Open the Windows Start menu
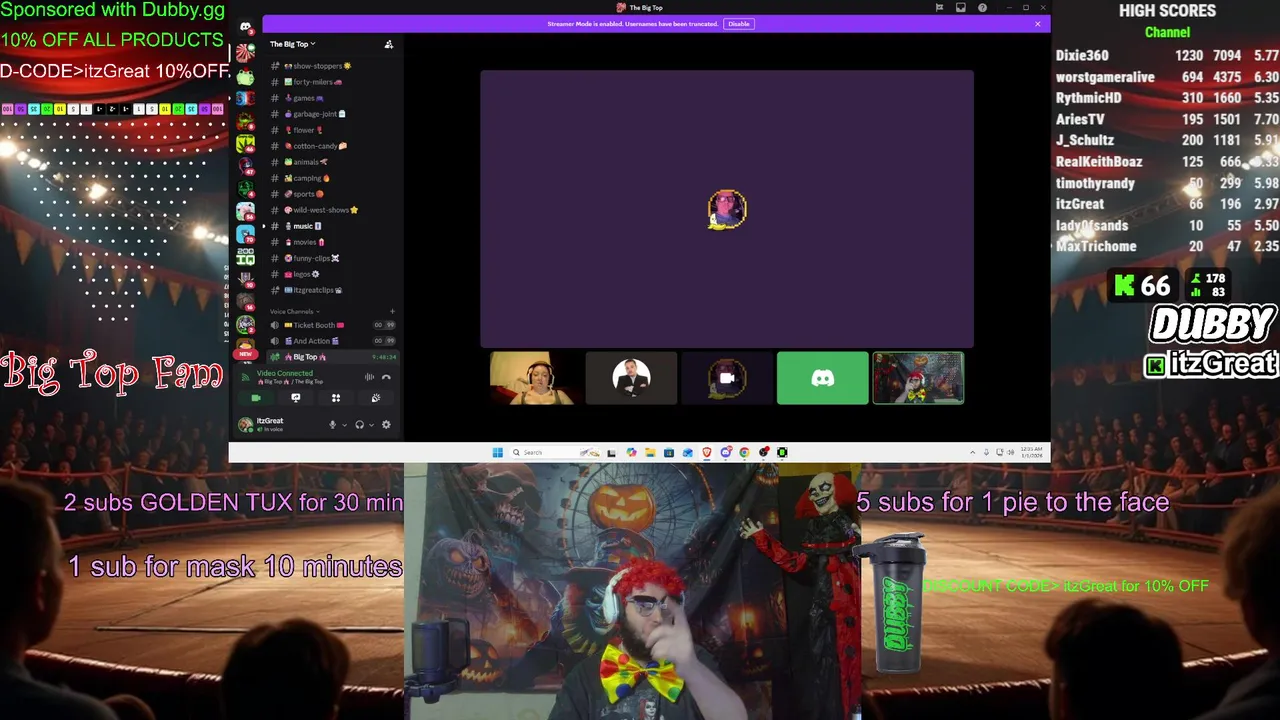Screen dimensions: 1280x720 pyautogui.click(x=497, y=452)
